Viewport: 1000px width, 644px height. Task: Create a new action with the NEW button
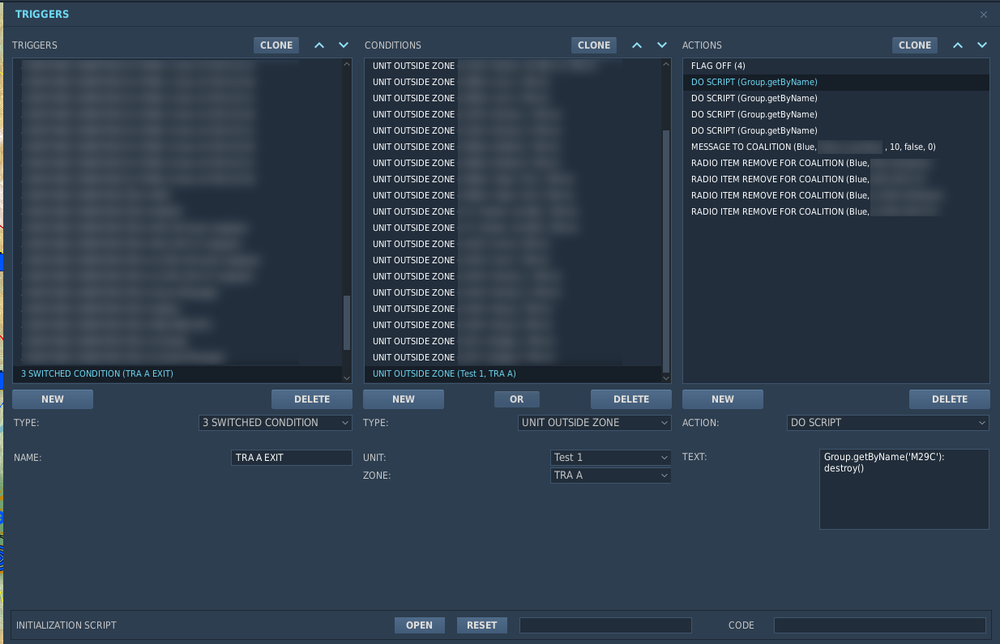coord(722,399)
